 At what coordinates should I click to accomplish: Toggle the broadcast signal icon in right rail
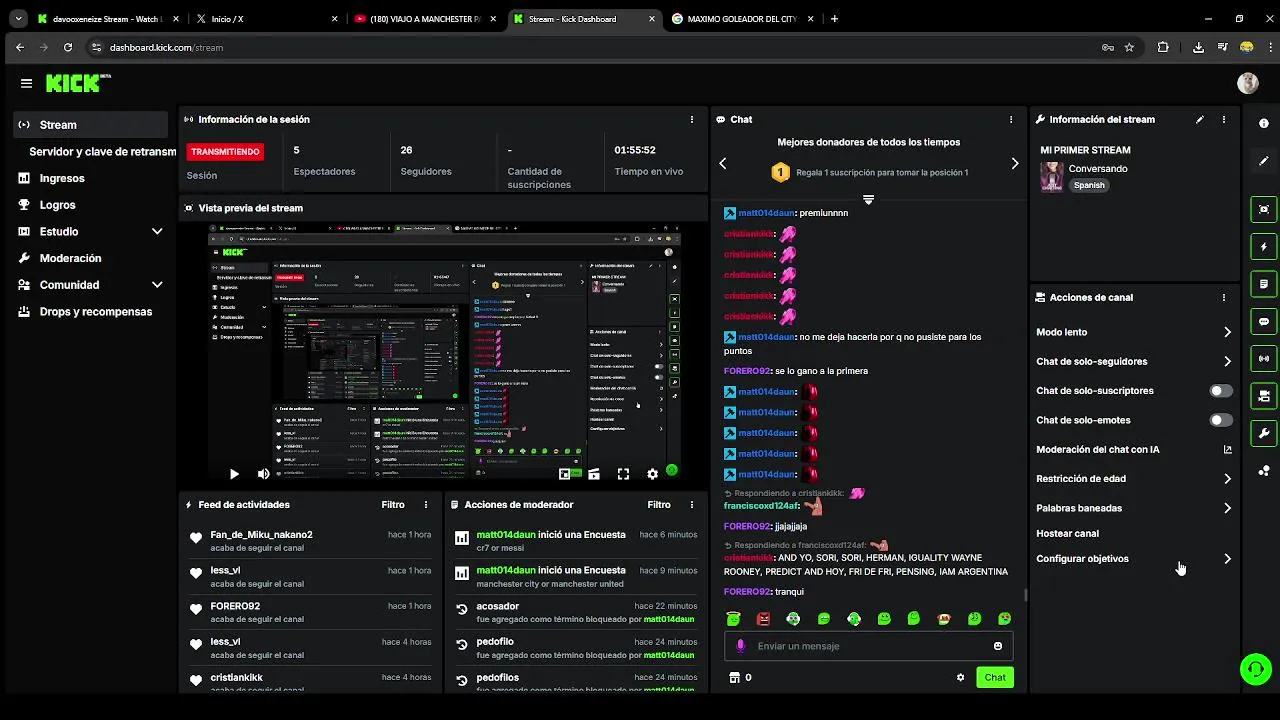pos(1264,358)
